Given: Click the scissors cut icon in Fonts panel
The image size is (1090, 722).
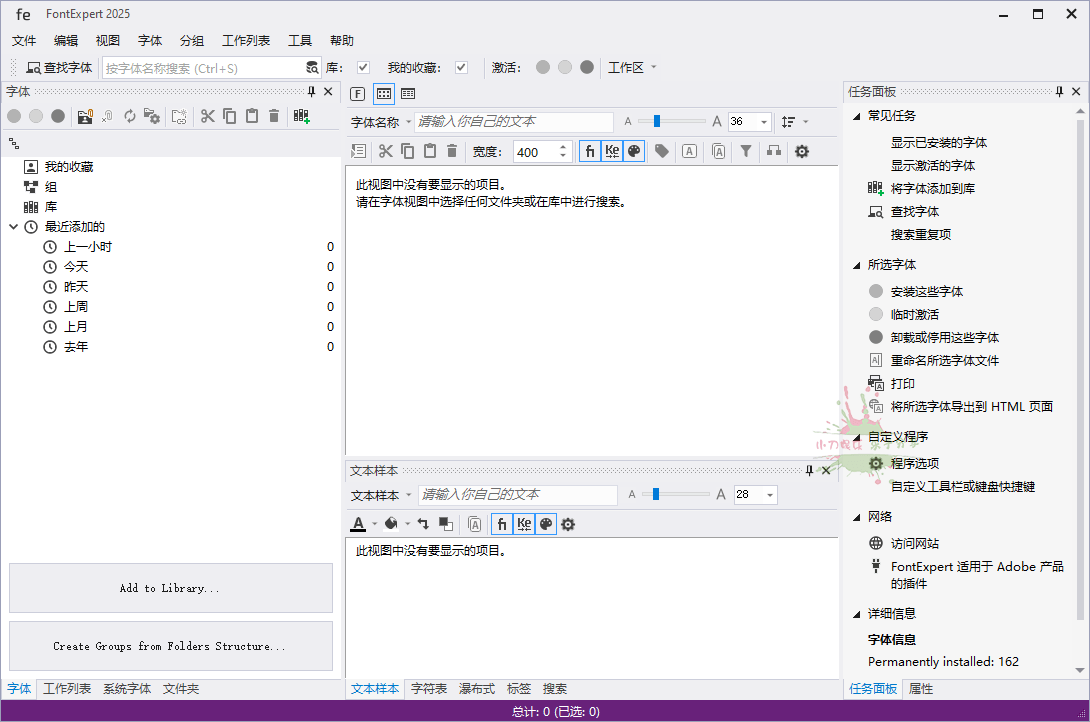Looking at the screenshot, I should 208,116.
